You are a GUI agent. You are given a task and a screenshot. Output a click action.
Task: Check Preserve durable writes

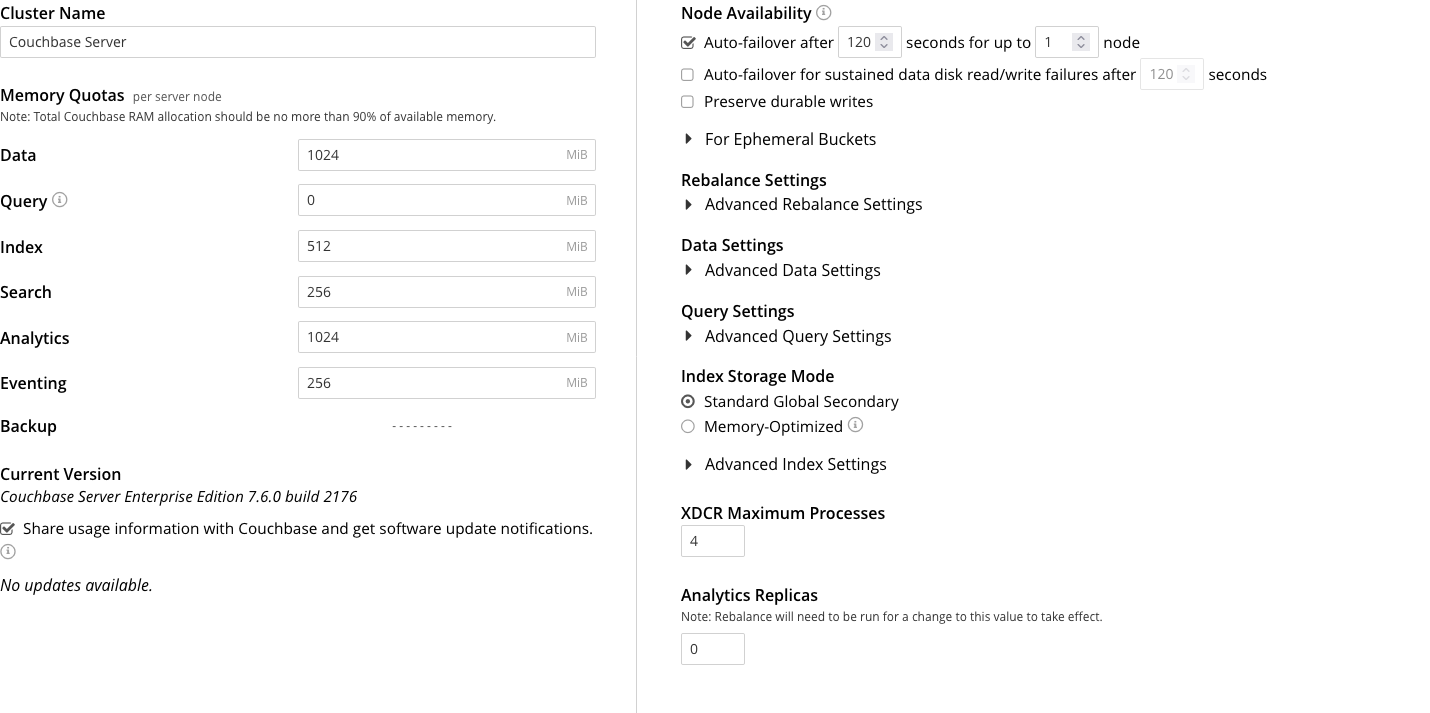687,102
